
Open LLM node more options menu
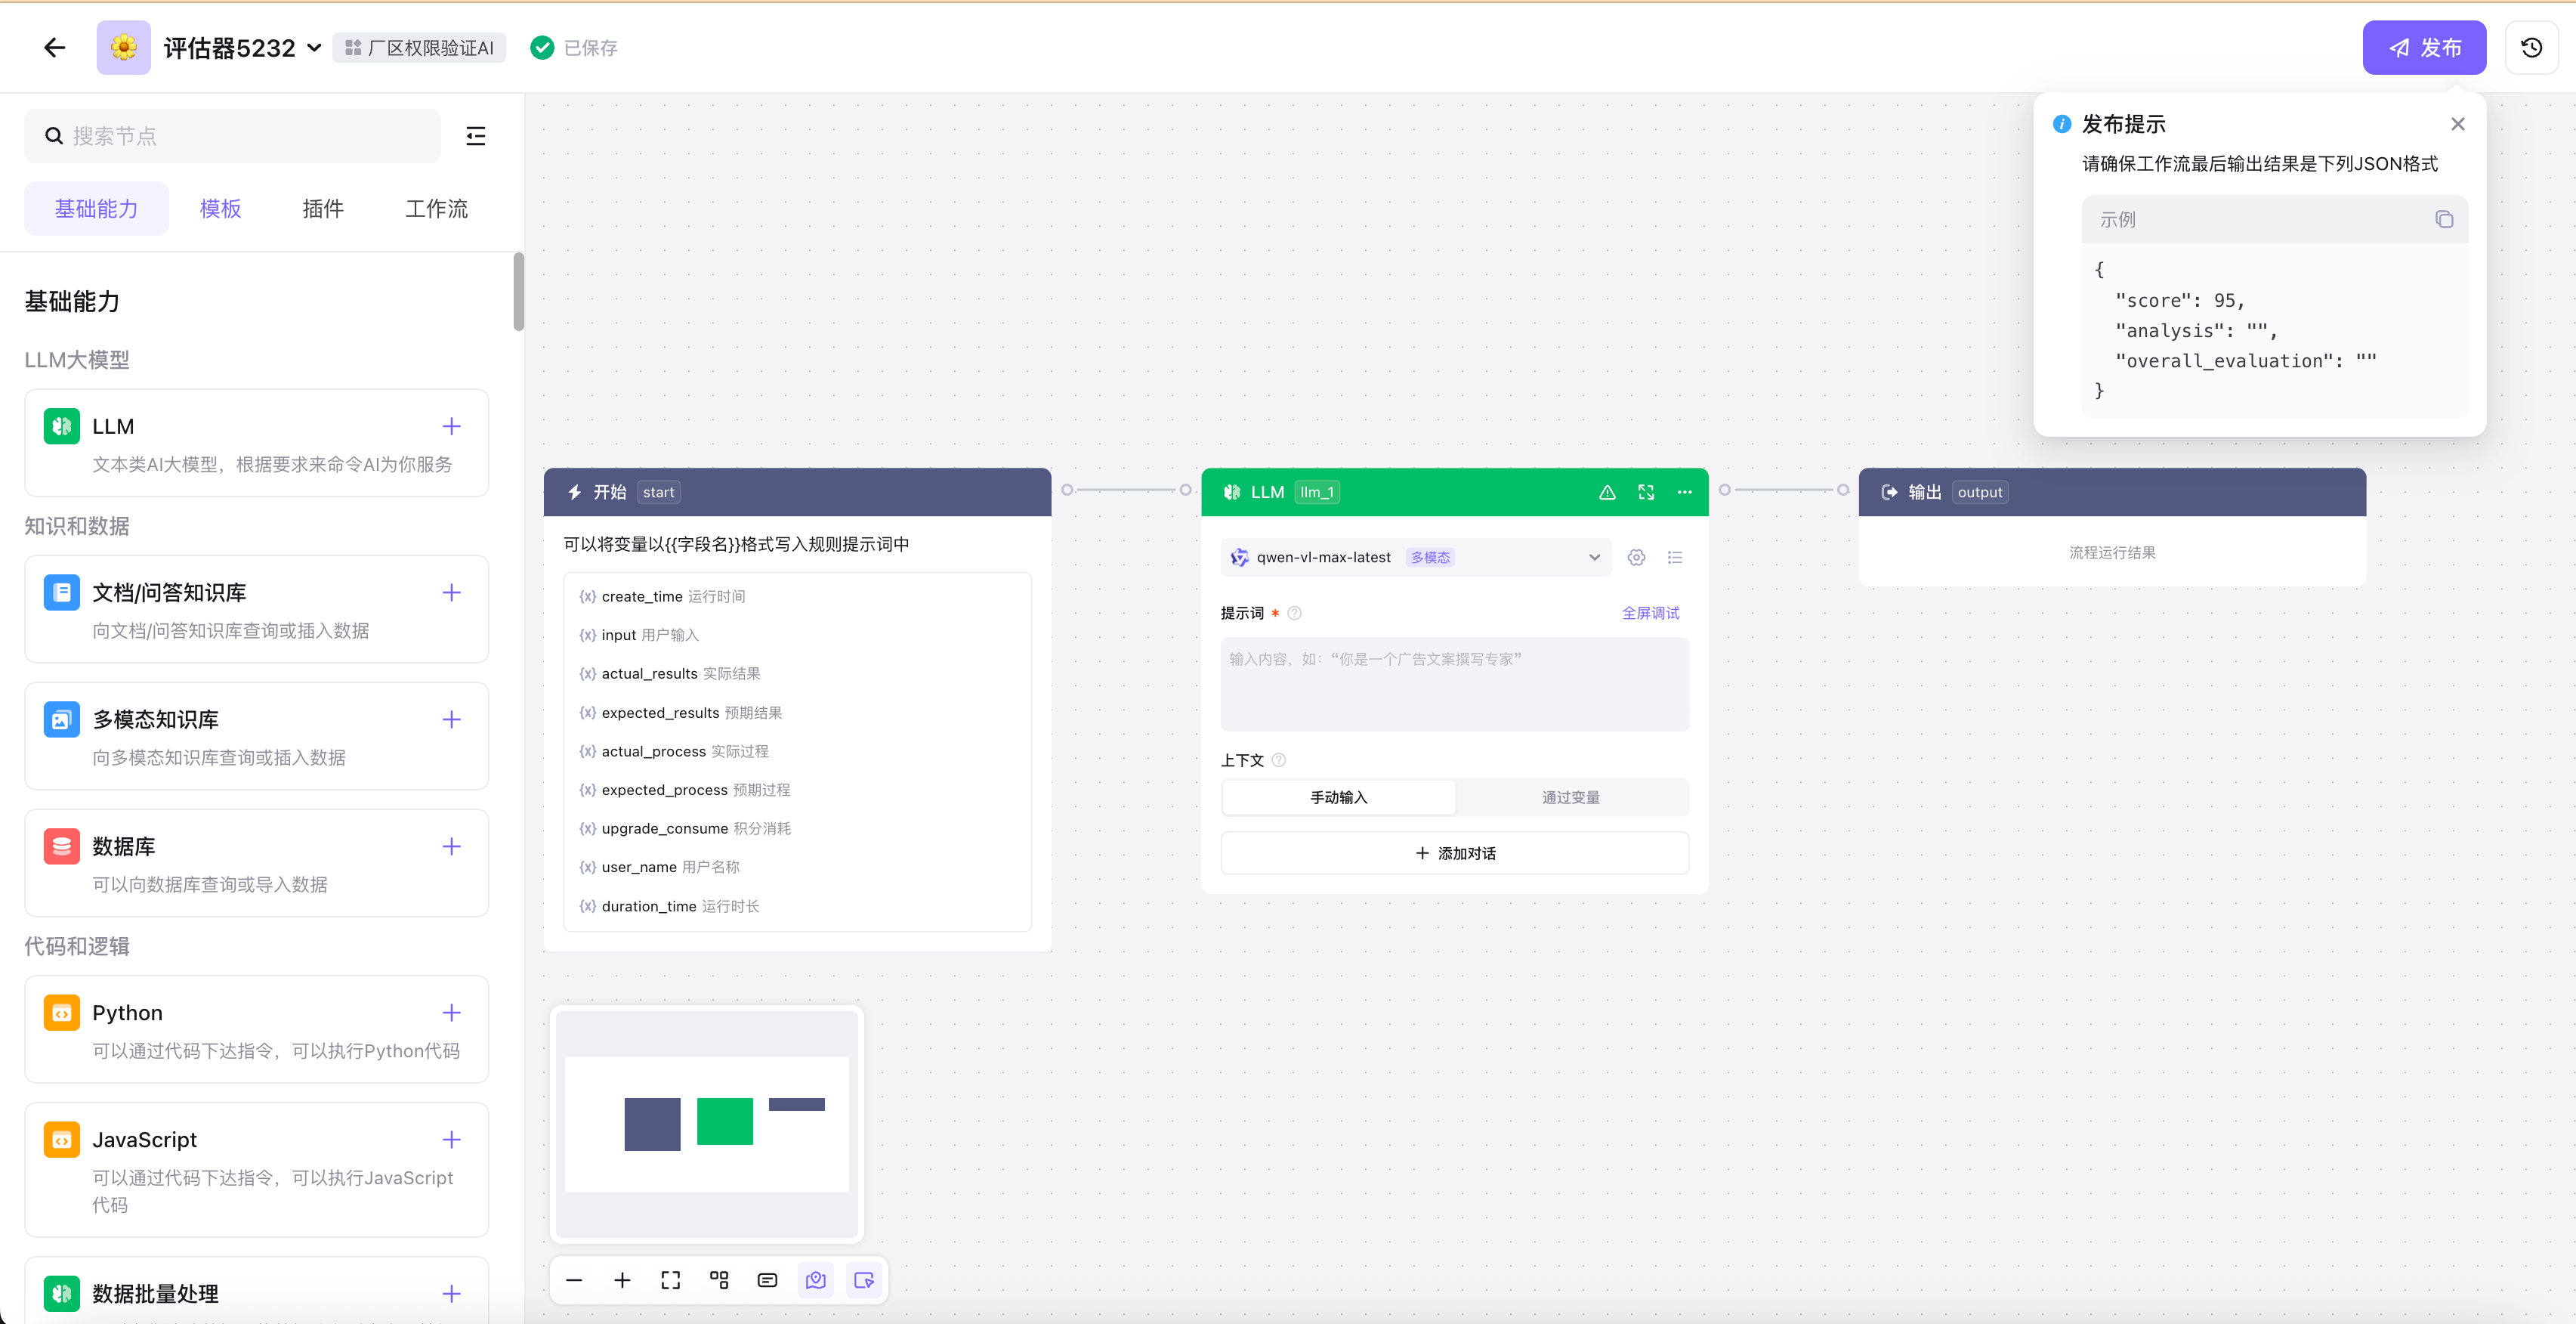click(x=1685, y=492)
